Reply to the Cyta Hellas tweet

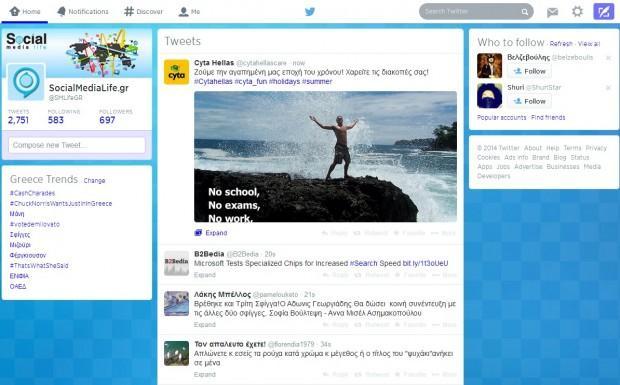(x=334, y=233)
